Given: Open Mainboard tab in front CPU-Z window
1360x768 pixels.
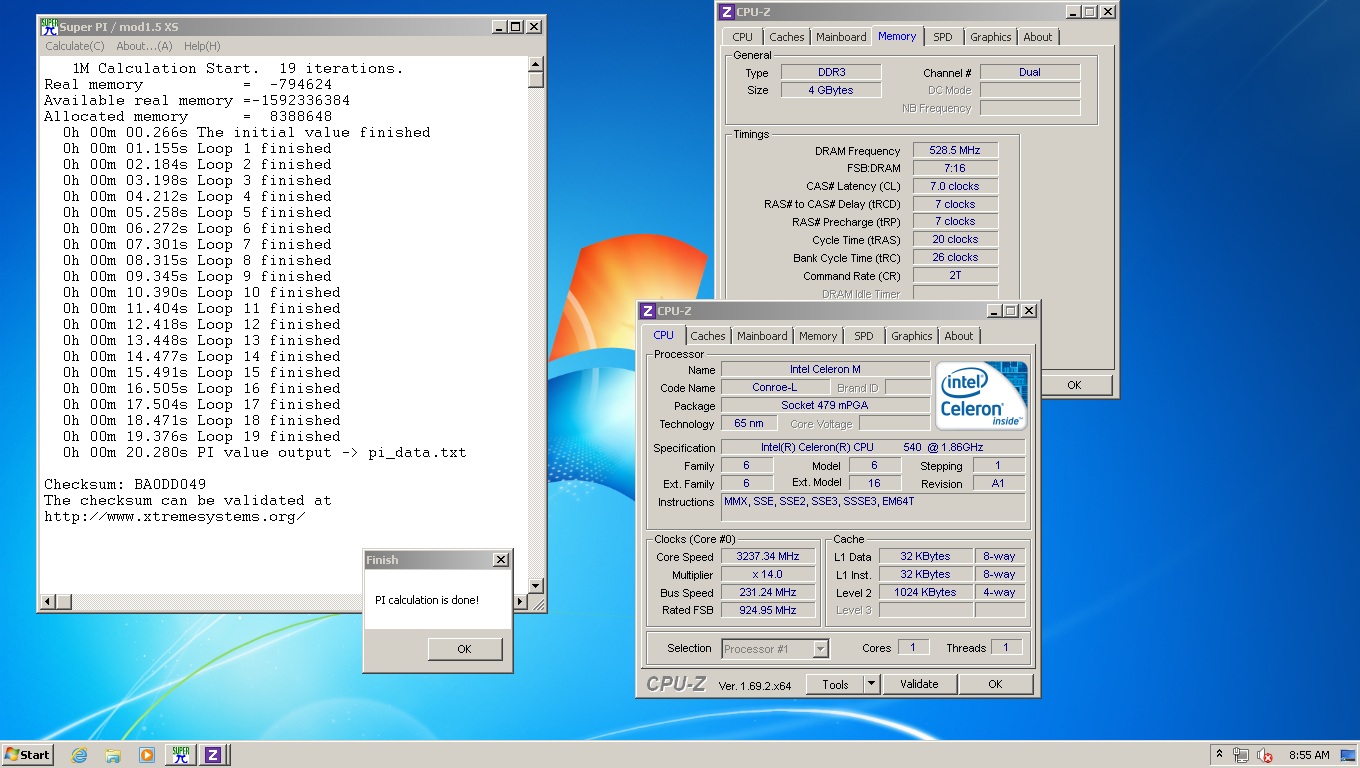Looking at the screenshot, I should pos(762,336).
